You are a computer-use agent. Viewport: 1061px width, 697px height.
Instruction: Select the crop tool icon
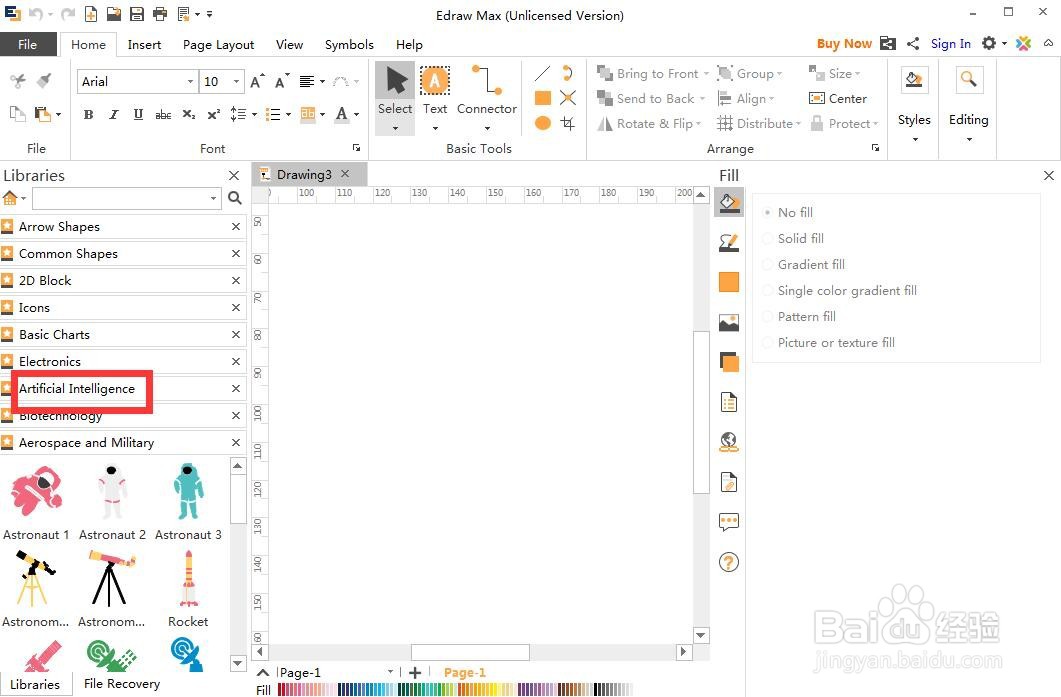point(568,123)
